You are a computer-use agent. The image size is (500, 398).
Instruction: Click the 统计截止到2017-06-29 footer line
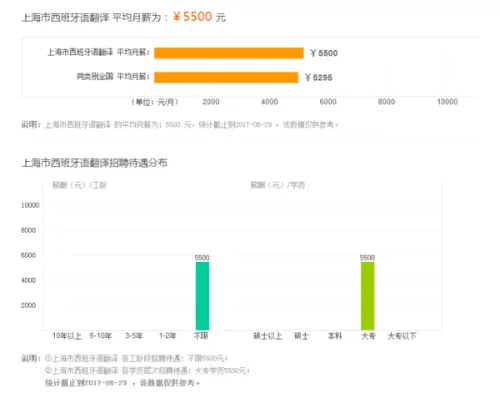(x=122, y=383)
